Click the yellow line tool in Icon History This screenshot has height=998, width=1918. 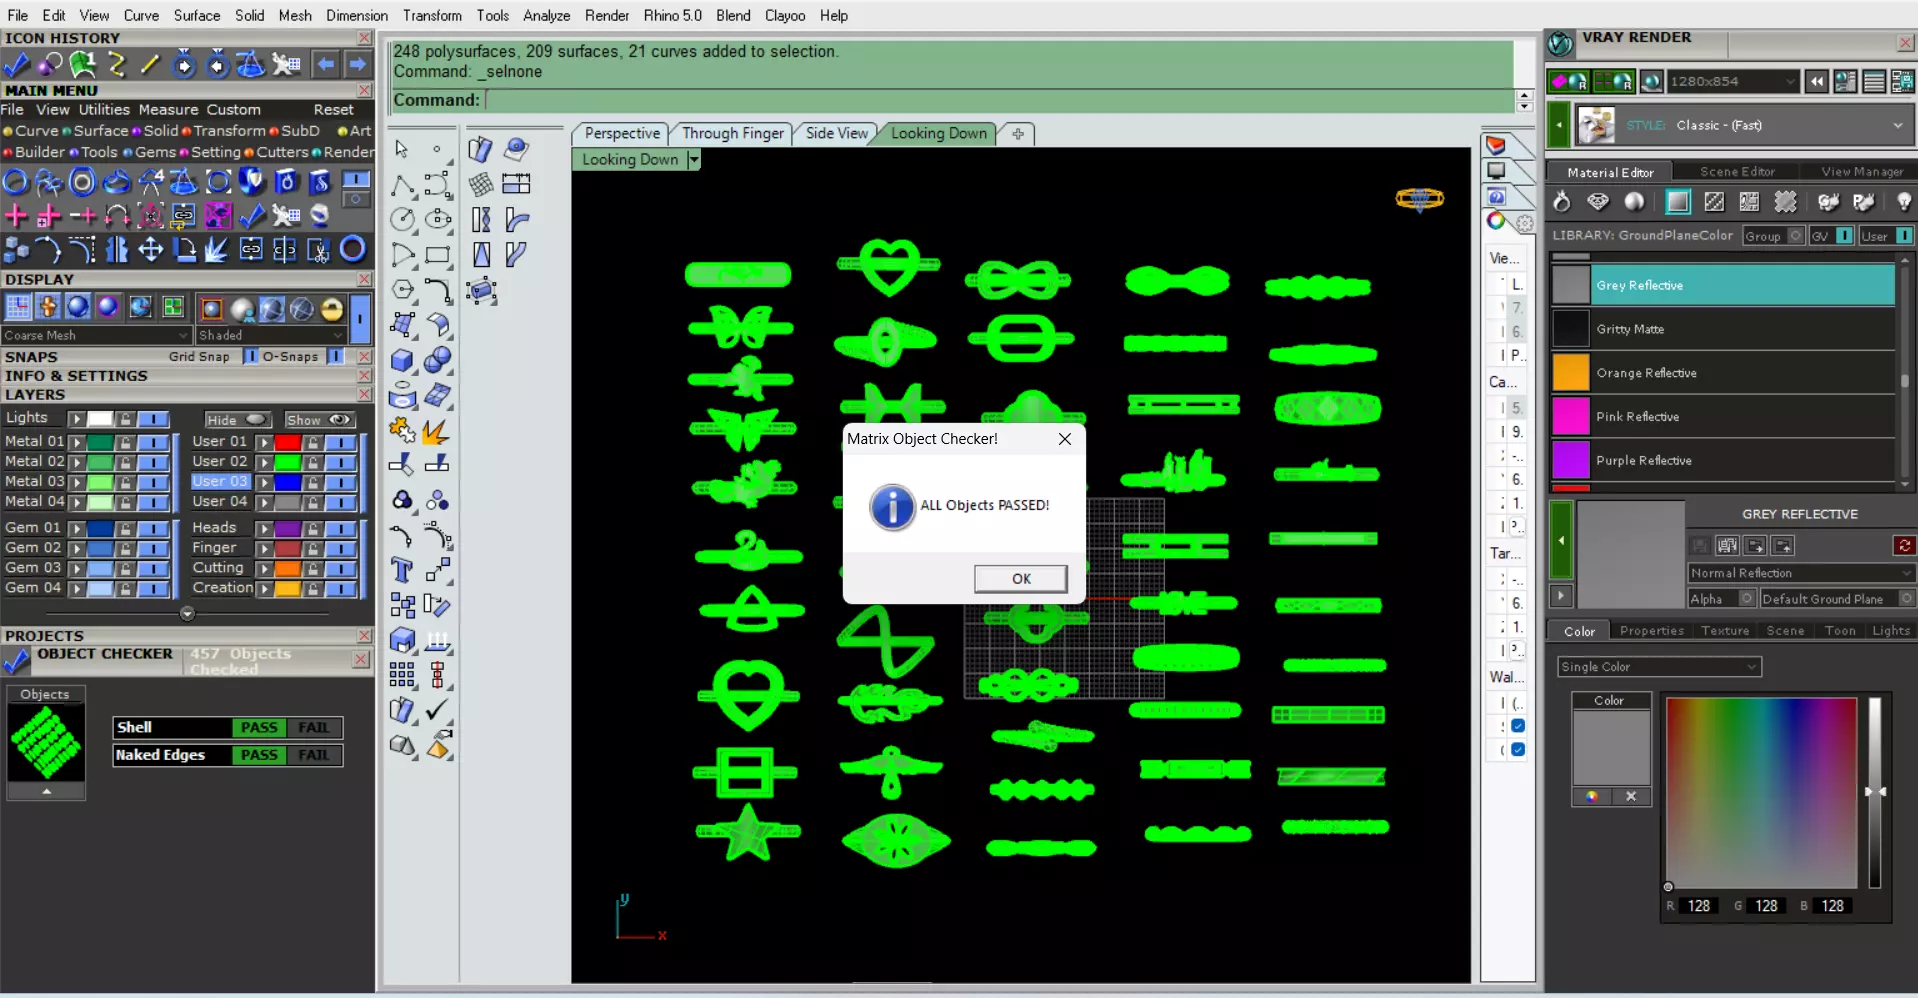click(x=150, y=65)
